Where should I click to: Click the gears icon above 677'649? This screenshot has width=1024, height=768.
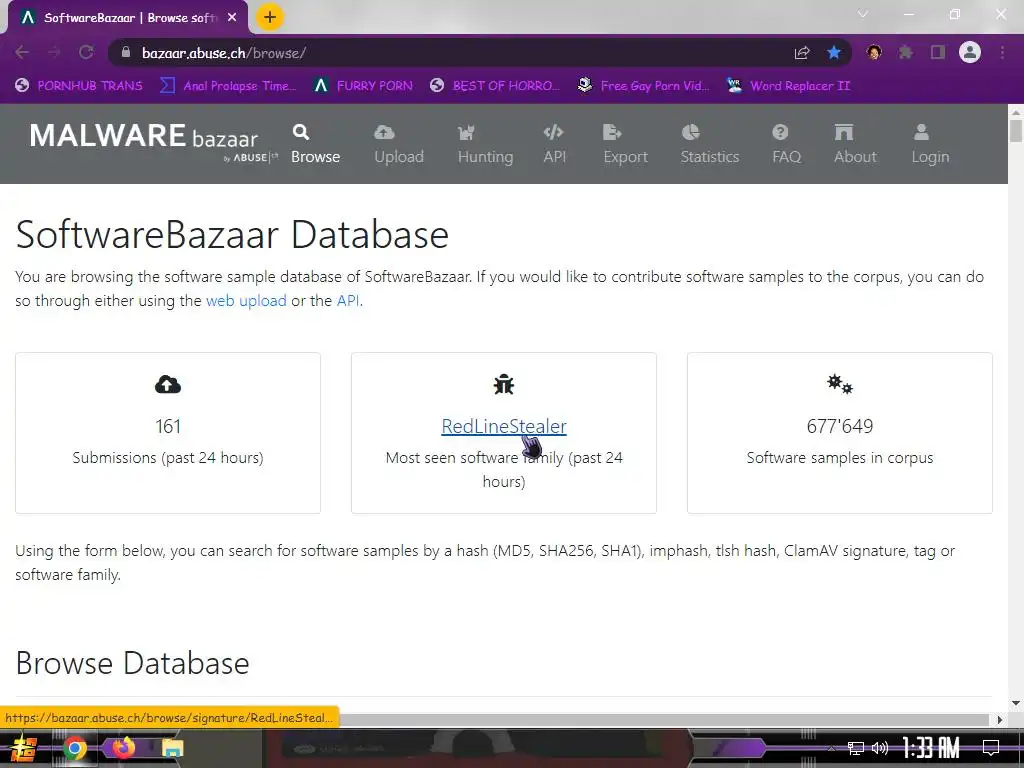click(840, 384)
